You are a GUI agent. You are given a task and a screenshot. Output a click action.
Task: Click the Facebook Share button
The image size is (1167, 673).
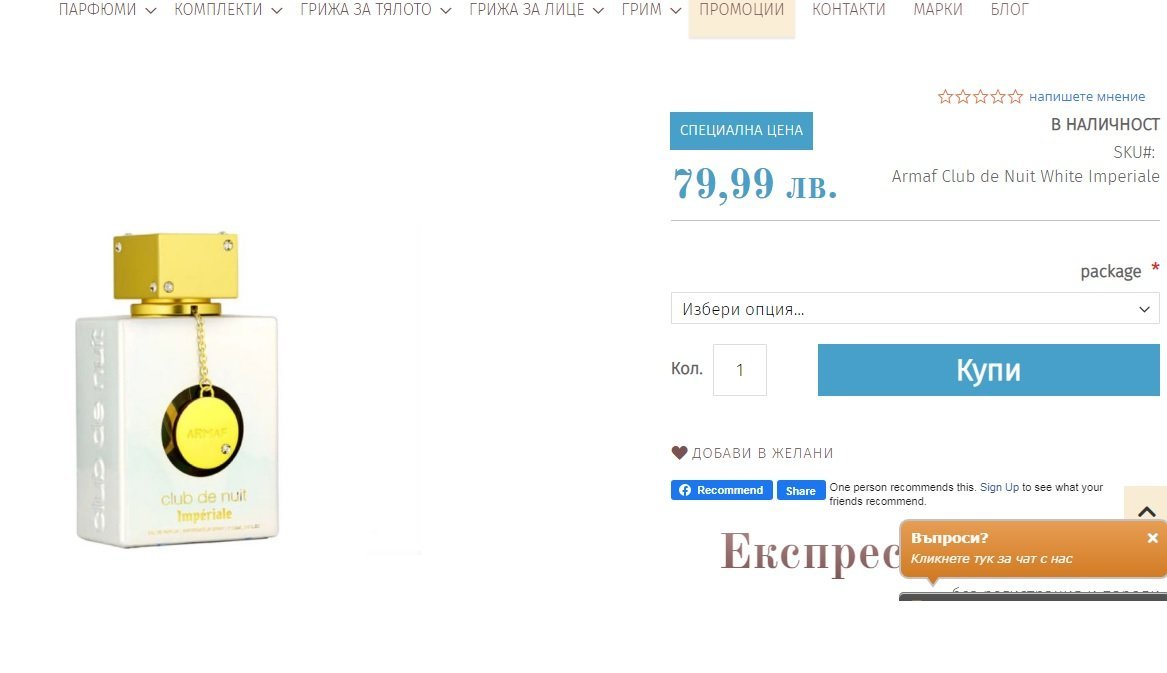(801, 491)
